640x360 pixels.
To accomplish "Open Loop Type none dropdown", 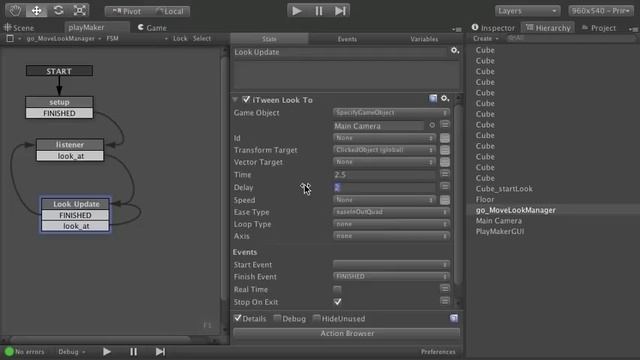I will [x=391, y=224].
